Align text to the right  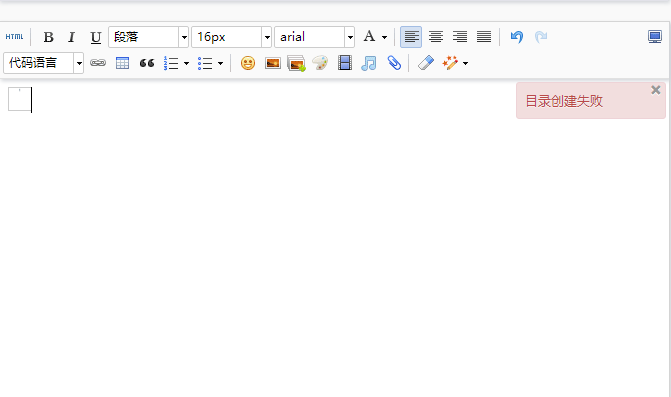pos(460,37)
